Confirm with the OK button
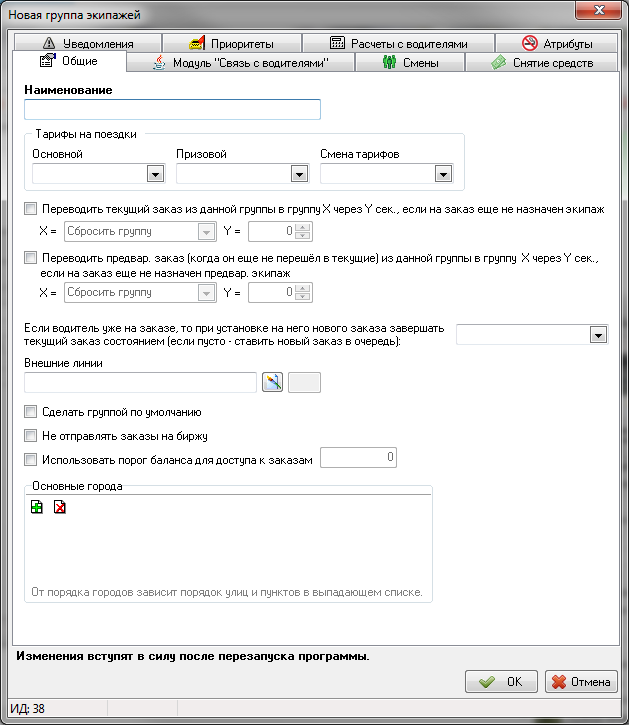Screen dimensions: 629x725 tap(501, 682)
